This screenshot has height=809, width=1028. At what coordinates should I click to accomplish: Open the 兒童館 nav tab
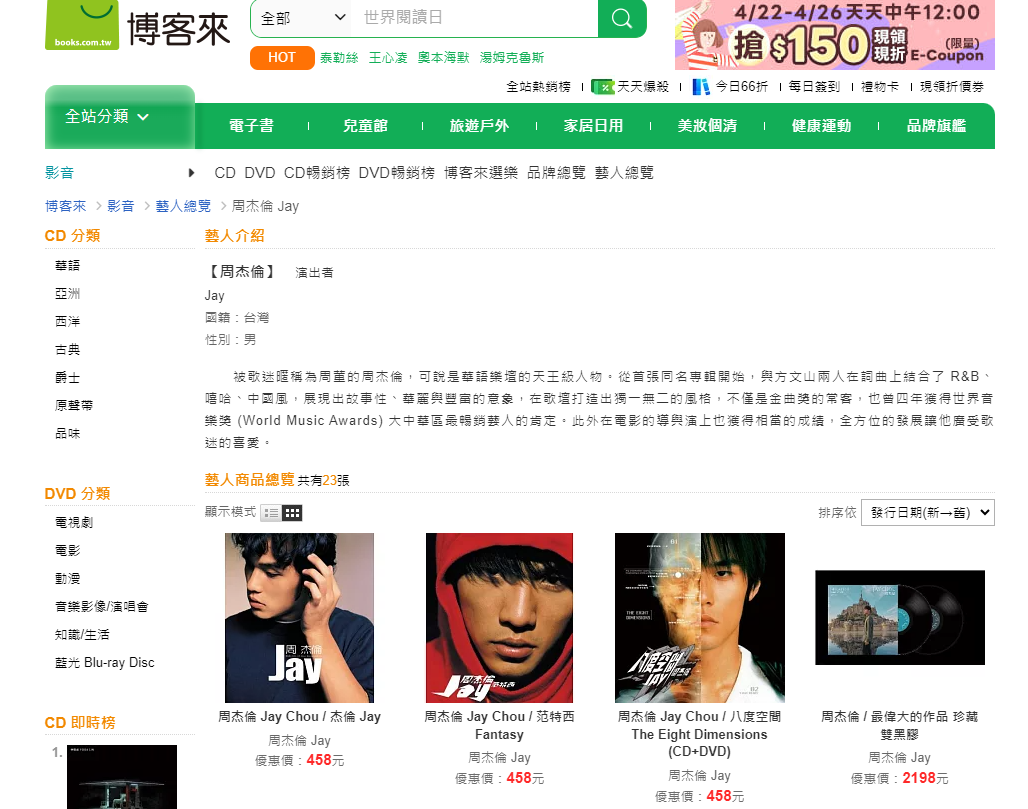click(x=365, y=126)
